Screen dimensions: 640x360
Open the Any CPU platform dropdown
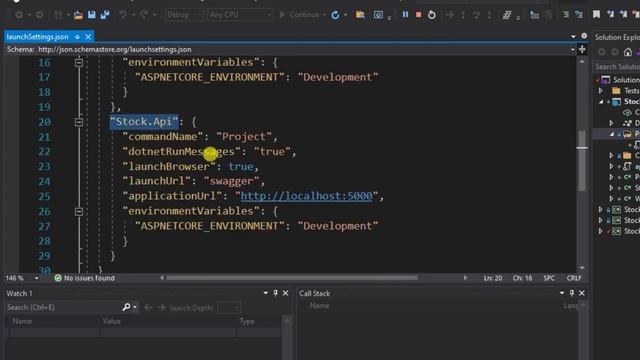[240, 15]
